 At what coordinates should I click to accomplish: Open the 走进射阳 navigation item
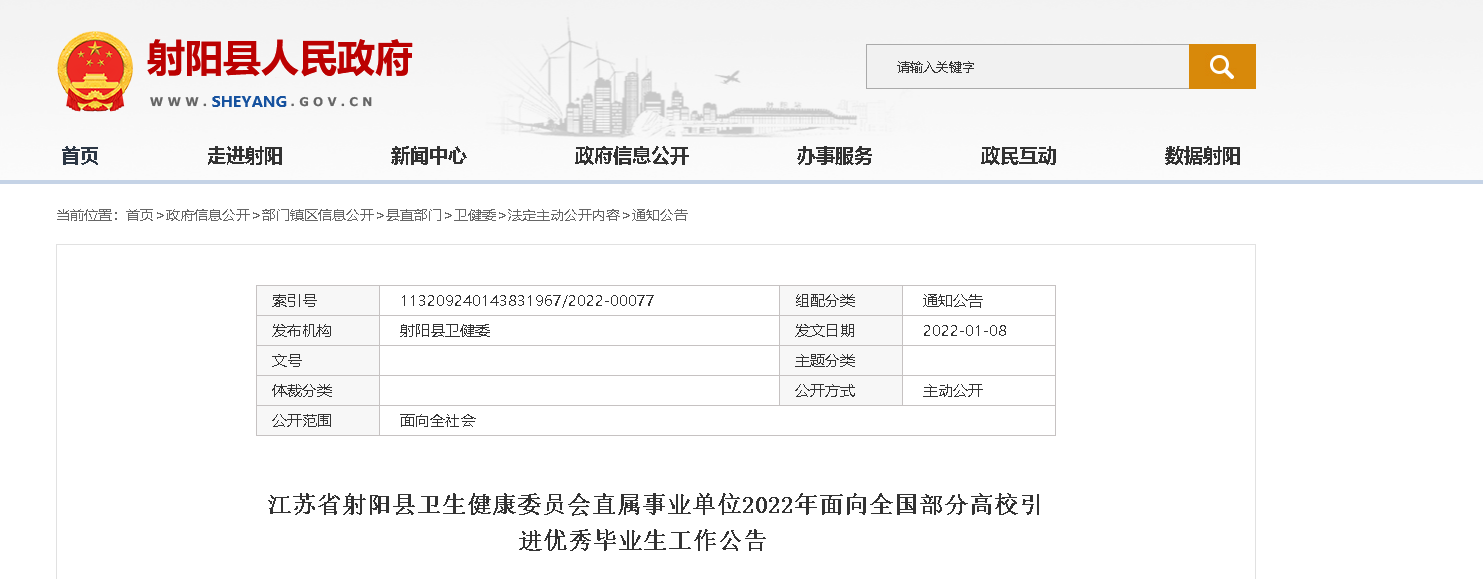pos(245,156)
